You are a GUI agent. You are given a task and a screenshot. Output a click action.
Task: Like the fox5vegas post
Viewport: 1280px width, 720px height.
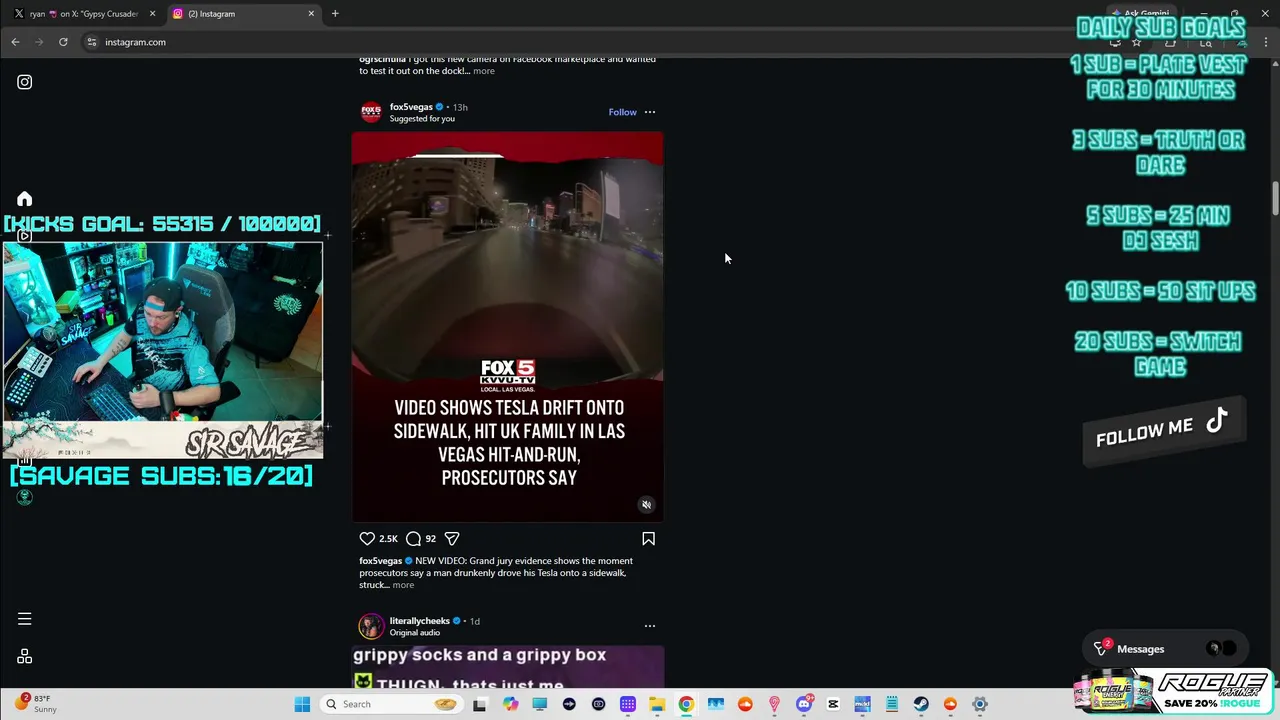[367, 538]
